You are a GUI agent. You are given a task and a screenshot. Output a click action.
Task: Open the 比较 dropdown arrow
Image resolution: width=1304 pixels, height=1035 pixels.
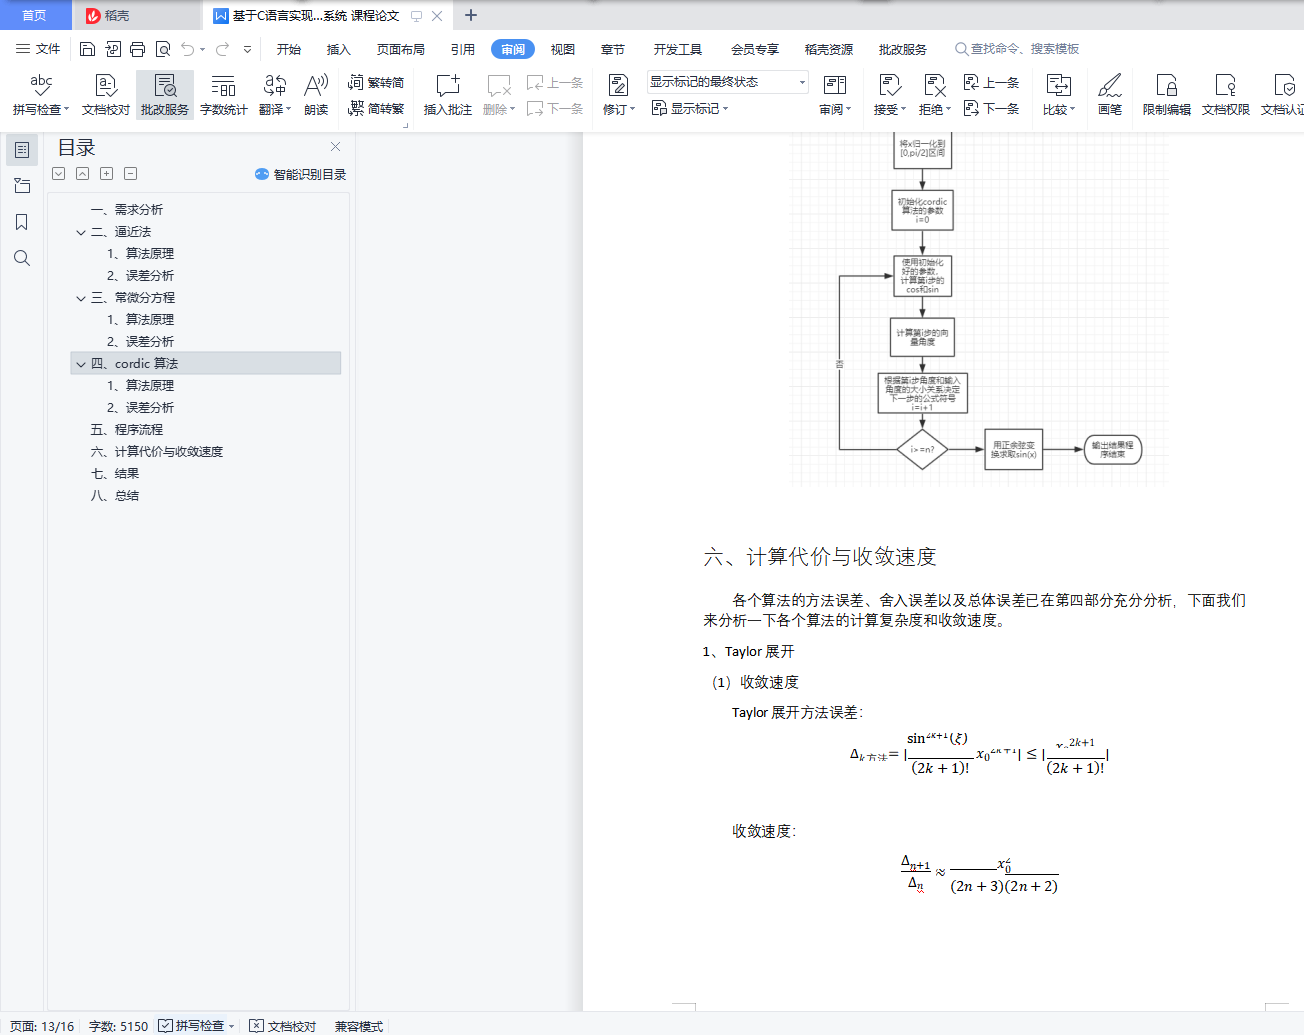(1072, 109)
